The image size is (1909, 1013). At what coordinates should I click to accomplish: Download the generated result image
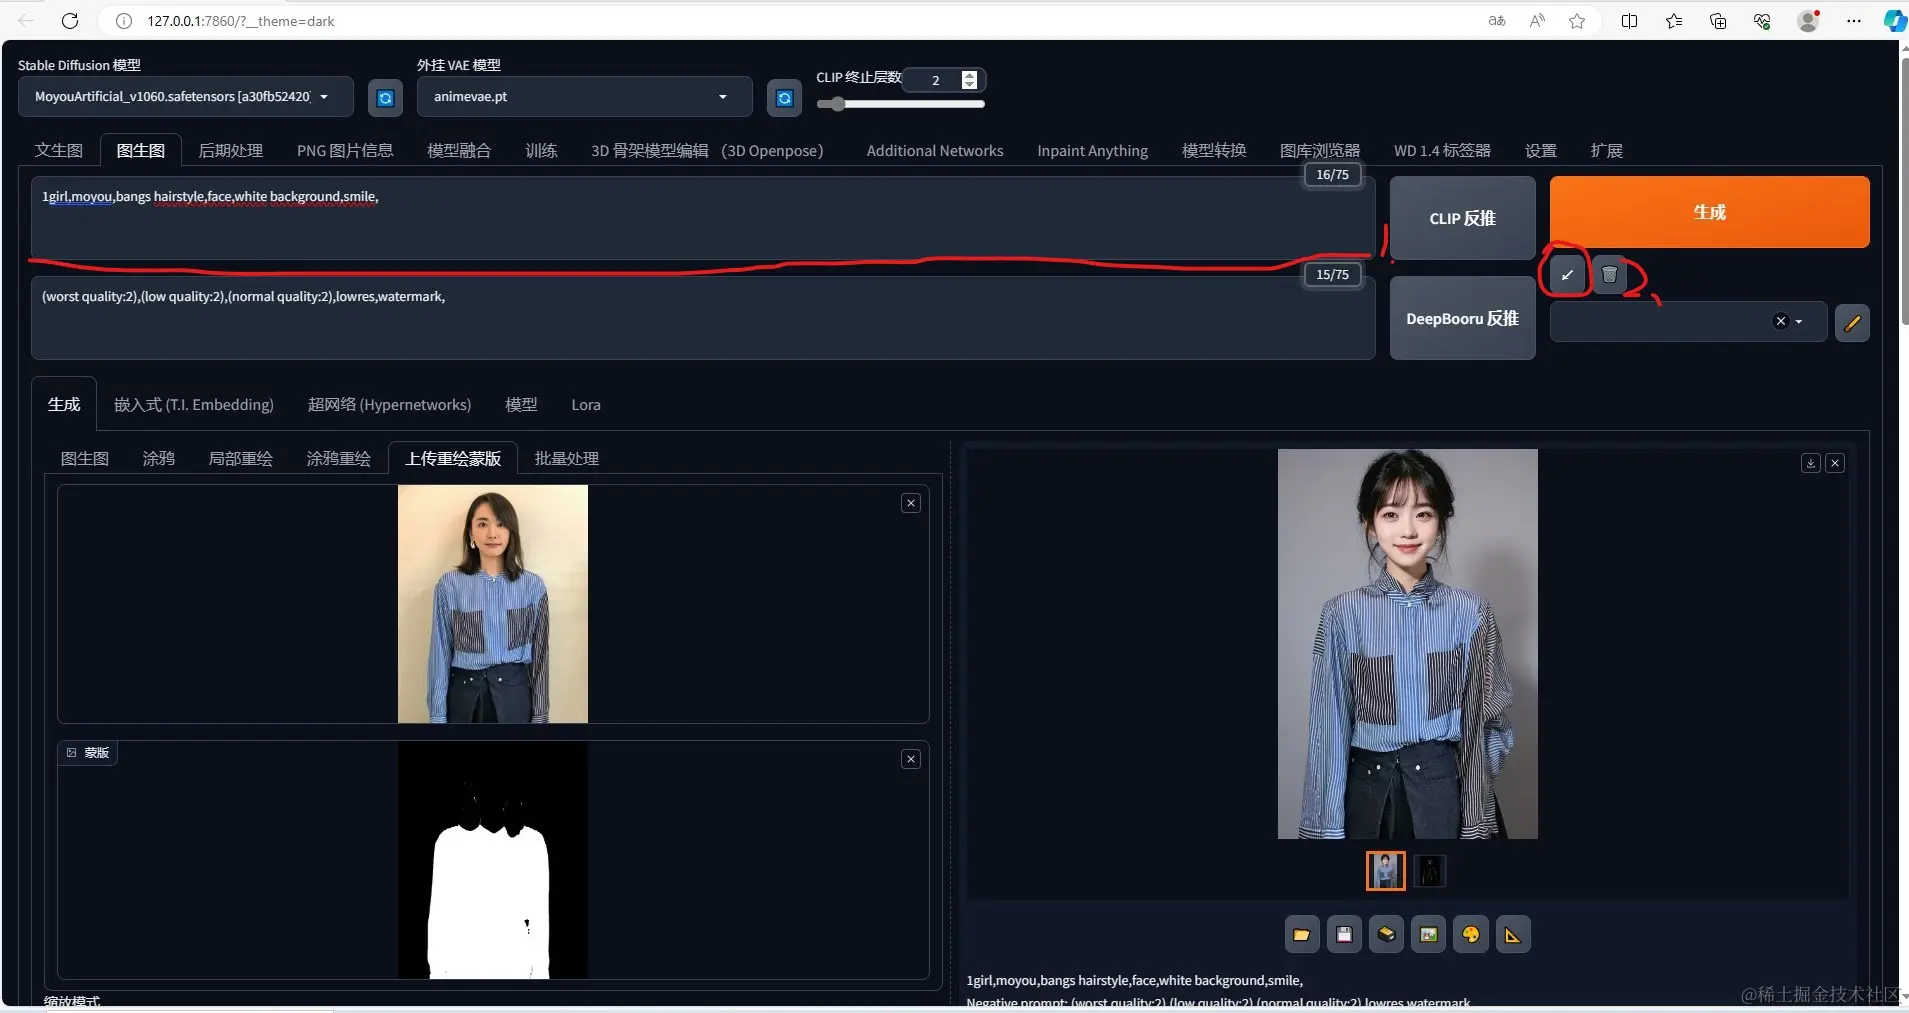[1810, 463]
